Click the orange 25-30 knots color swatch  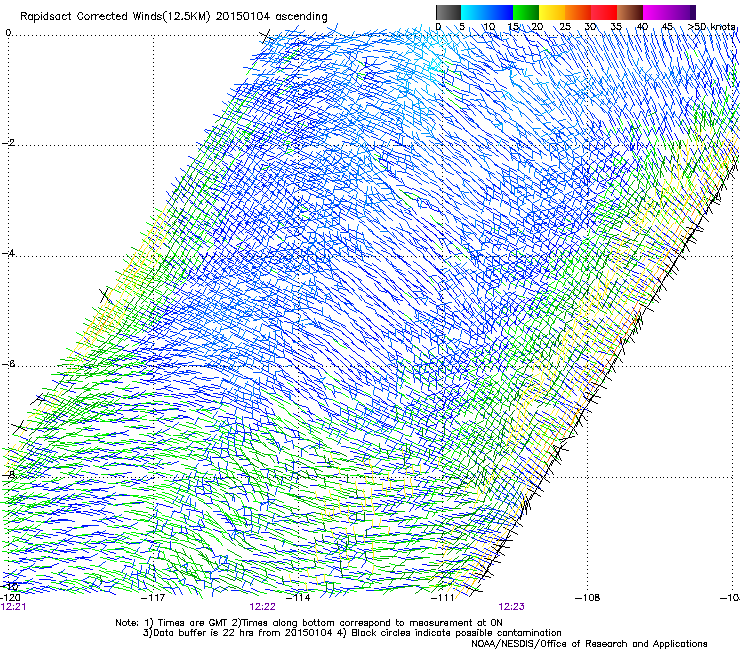pyautogui.click(x=578, y=12)
